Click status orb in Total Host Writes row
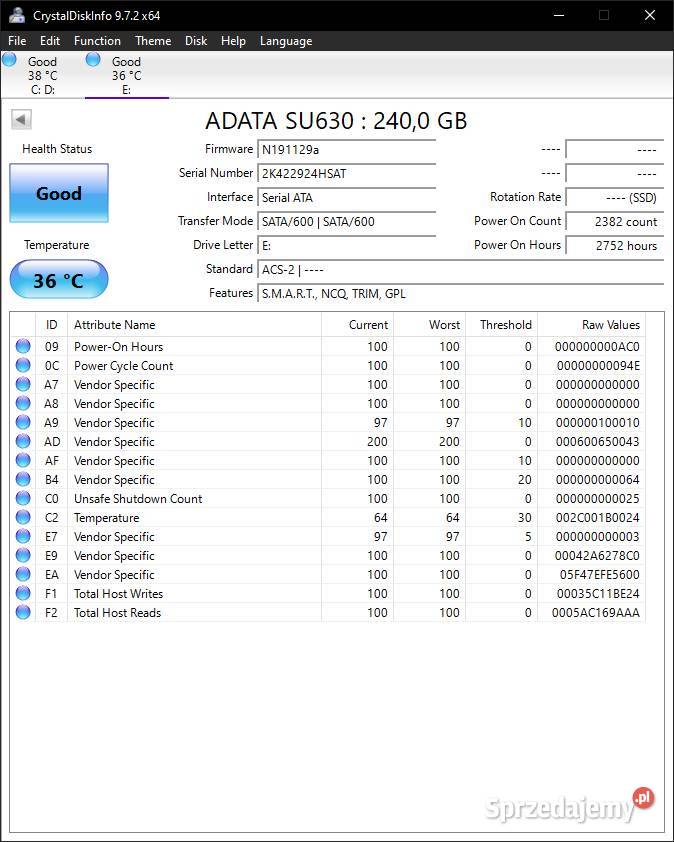Image resolution: width=674 pixels, height=842 pixels. [x=23, y=593]
